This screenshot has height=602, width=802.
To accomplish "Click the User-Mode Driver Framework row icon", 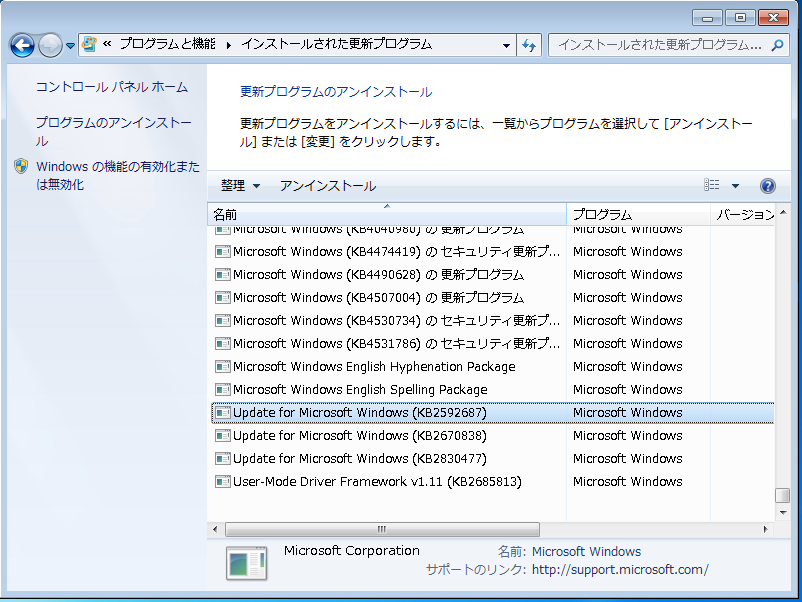I will [x=222, y=481].
